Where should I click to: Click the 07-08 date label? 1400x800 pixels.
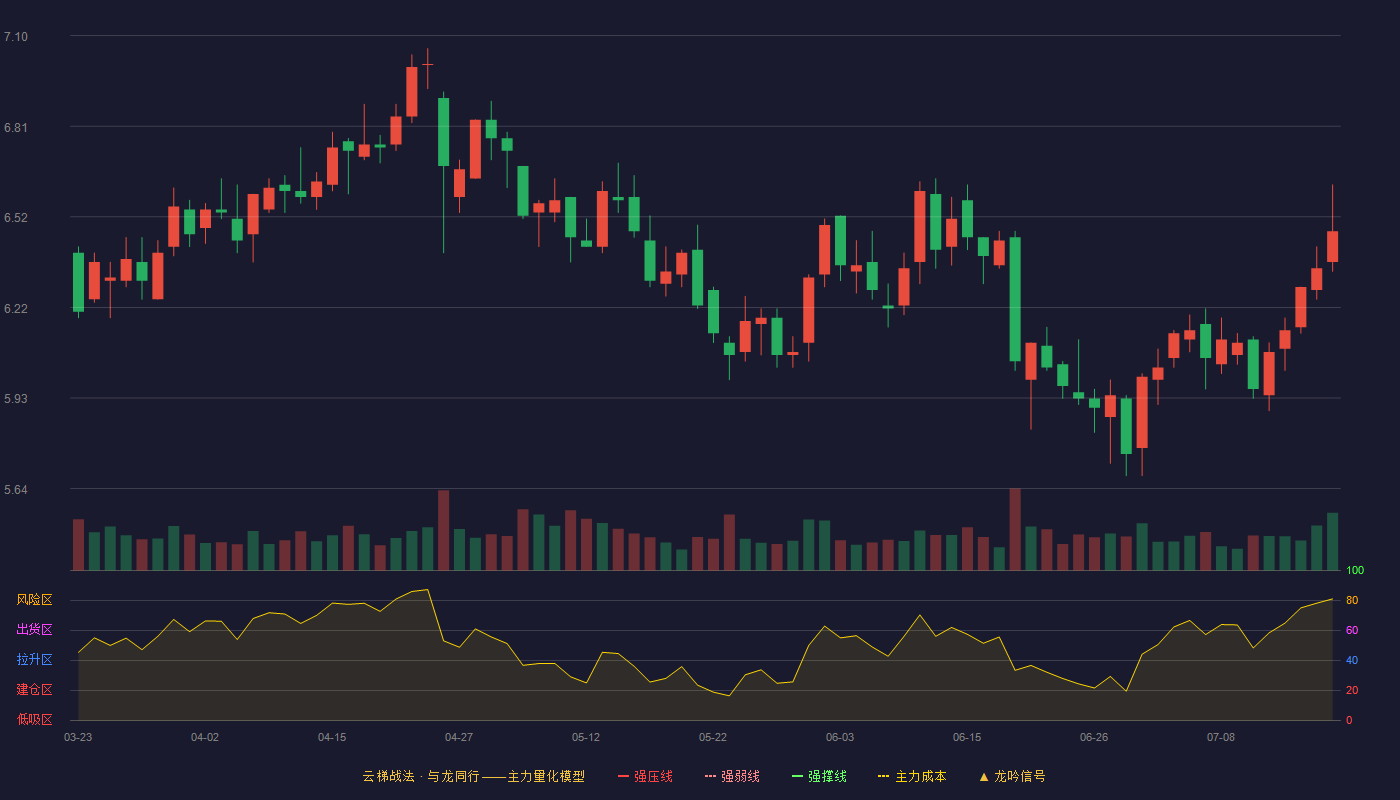pyautogui.click(x=1221, y=737)
